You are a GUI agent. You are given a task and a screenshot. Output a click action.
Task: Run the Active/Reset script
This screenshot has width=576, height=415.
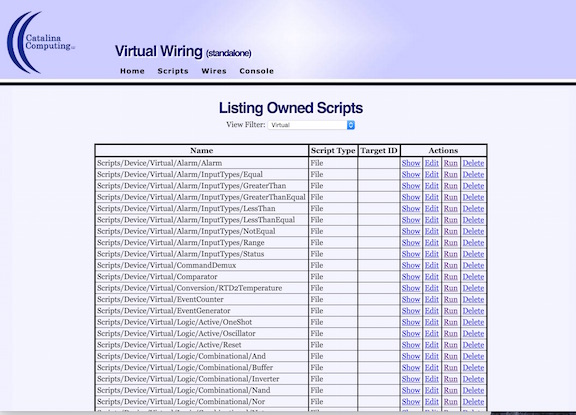[x=450, y=345]
